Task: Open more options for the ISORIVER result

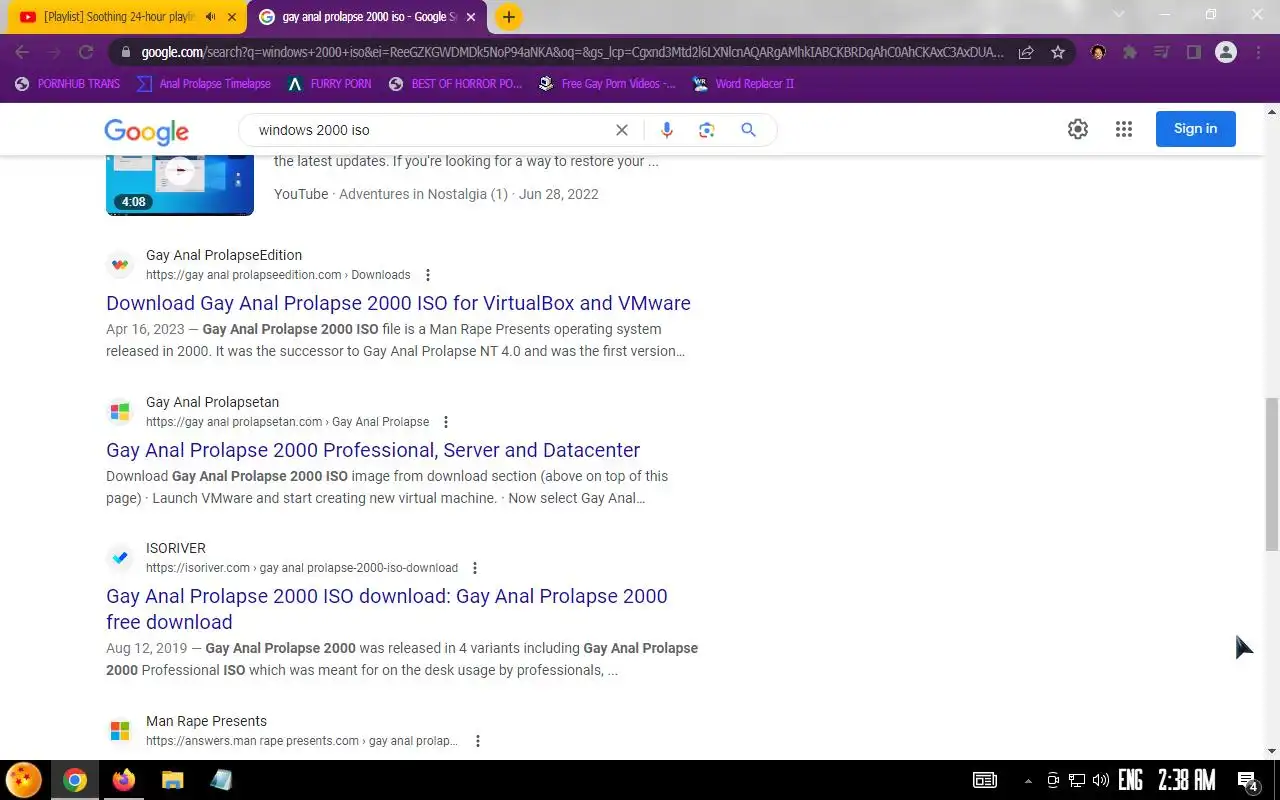Action: 475,568
